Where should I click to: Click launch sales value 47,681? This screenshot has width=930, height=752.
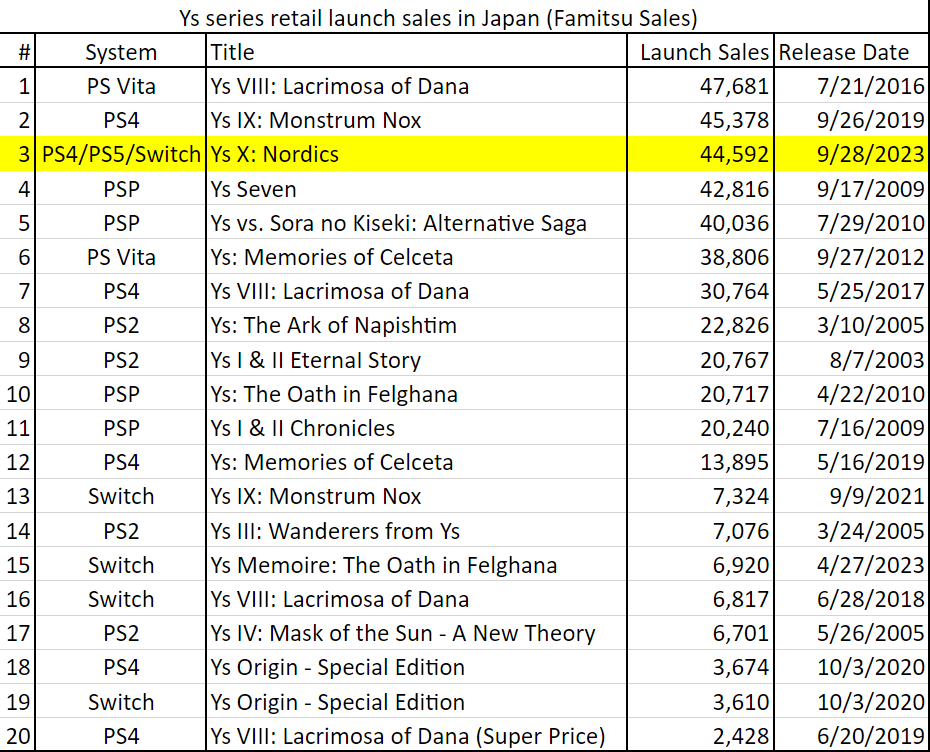[x=734, y=86]
